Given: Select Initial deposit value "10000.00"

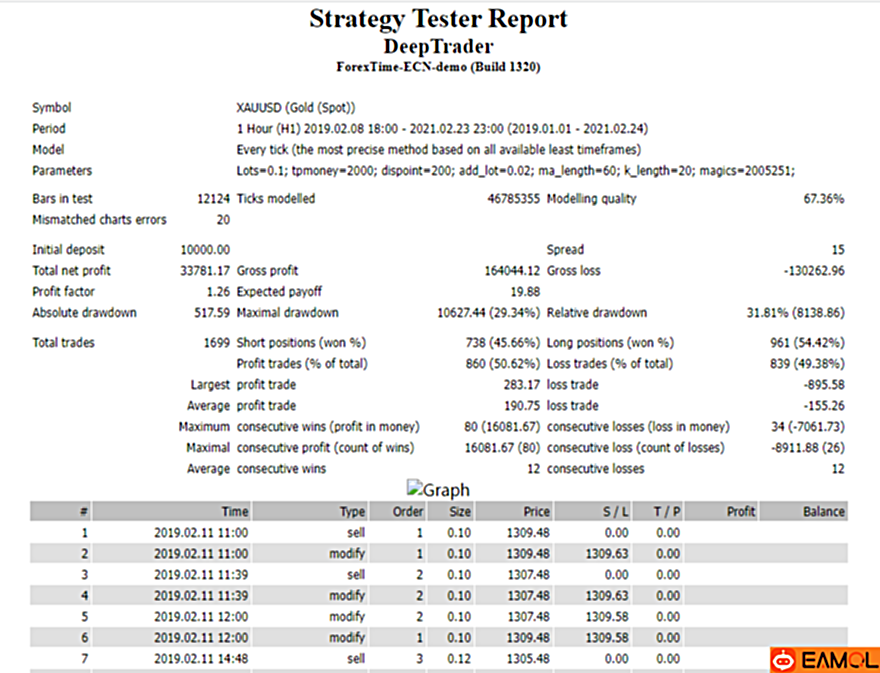Looking at the screenshot, I should click(x=205, y=250).
